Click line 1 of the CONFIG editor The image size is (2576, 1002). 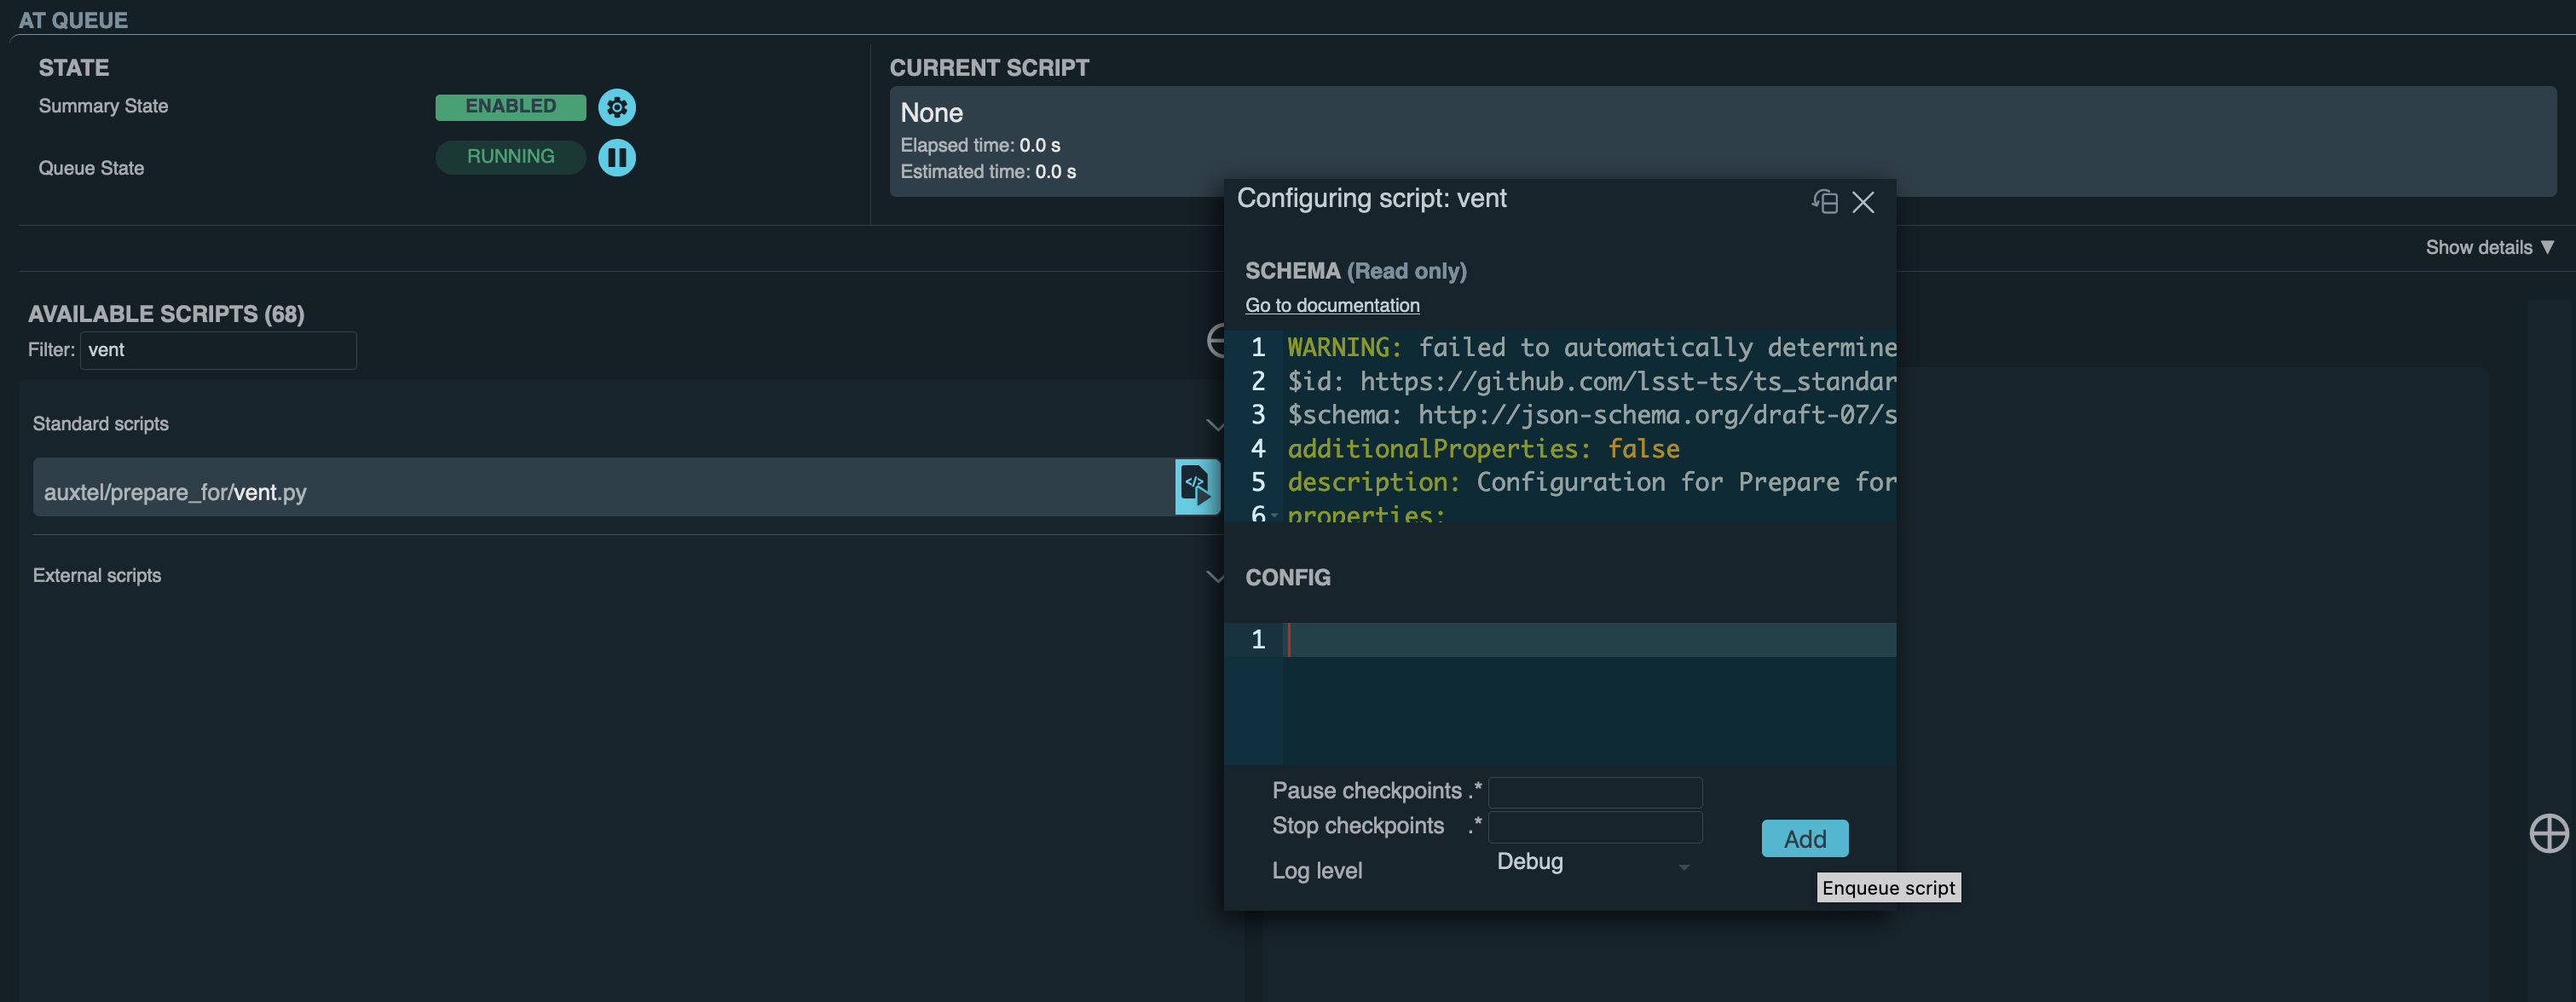[x=1588, y=640]
